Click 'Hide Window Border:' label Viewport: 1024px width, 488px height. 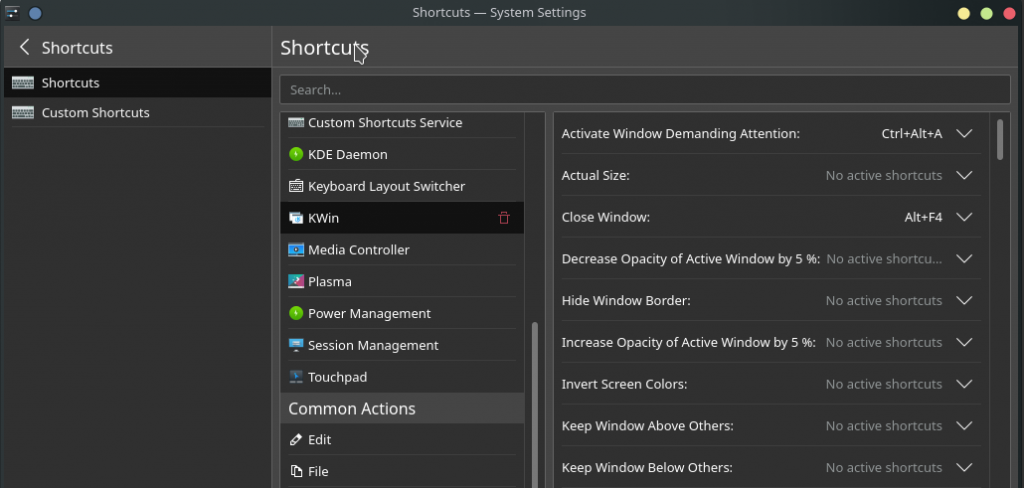[x=626, y=301]
